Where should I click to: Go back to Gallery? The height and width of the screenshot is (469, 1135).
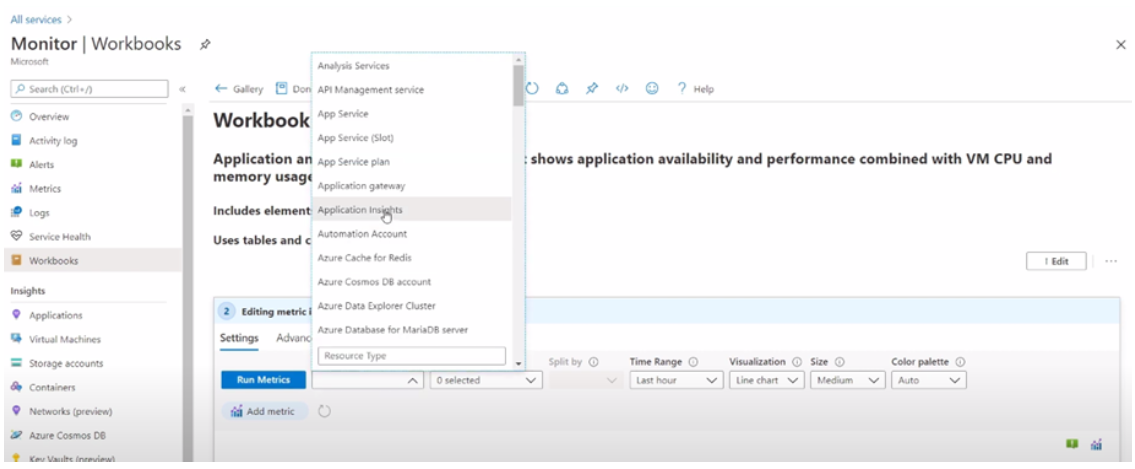(240, 89)
